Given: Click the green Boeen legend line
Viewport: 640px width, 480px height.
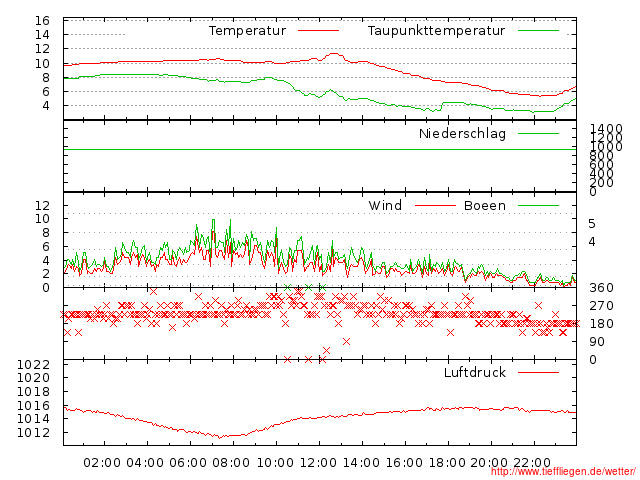Looking at the screenshot, I should 538,206.
